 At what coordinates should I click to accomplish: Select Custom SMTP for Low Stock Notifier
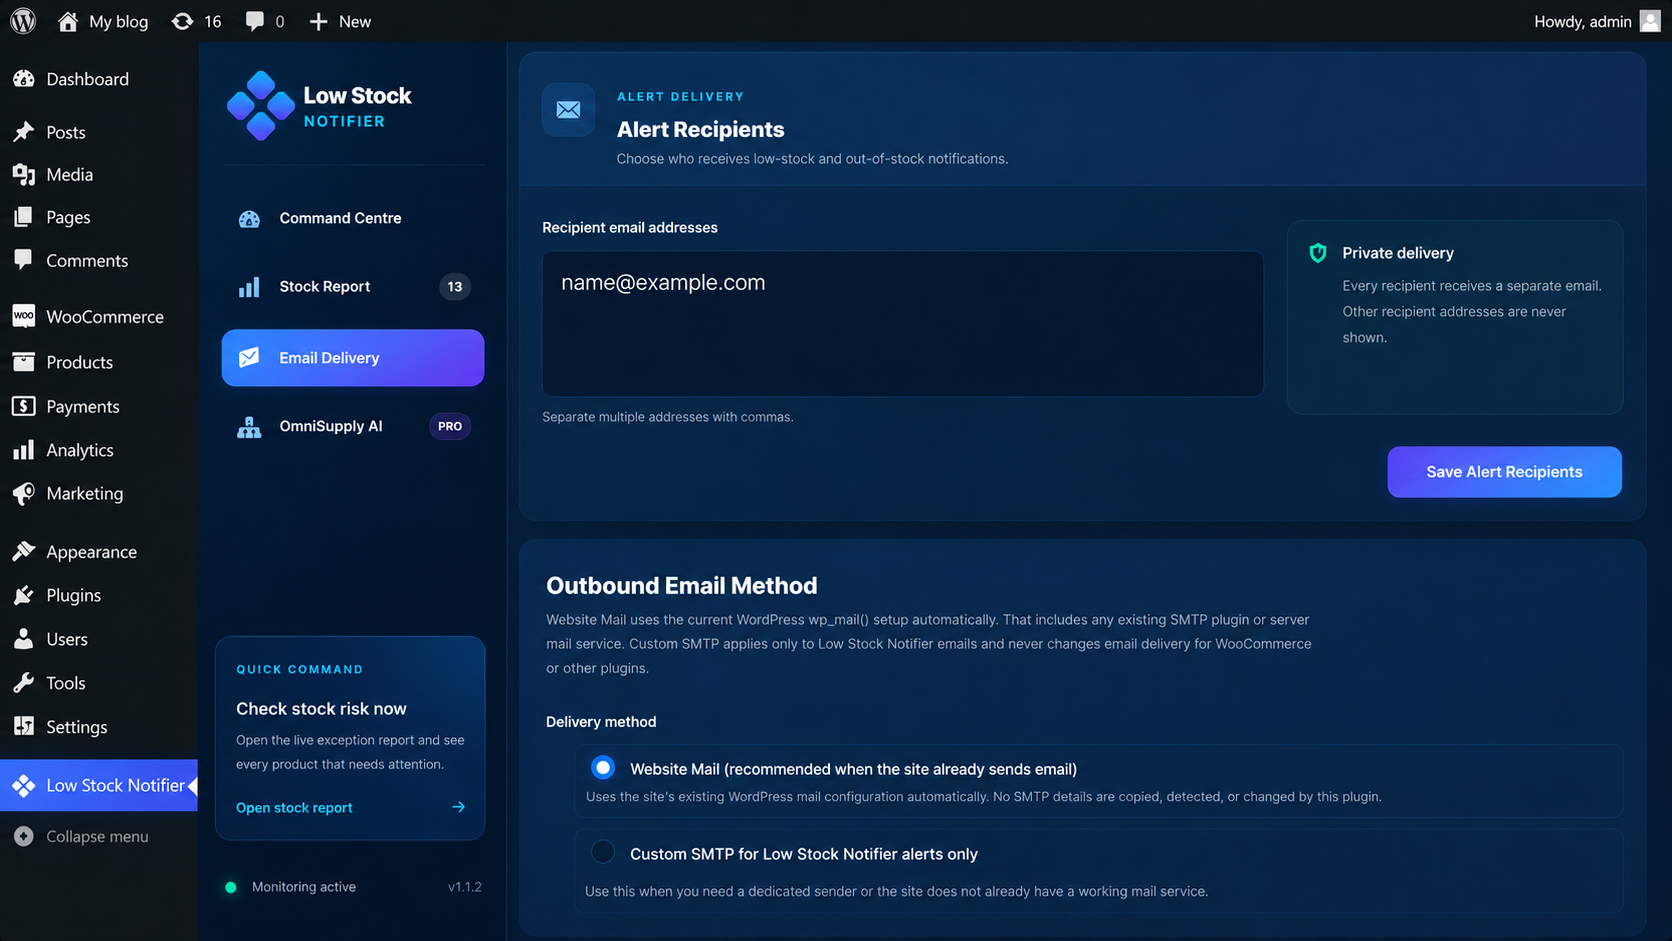(x=602, y=852)
